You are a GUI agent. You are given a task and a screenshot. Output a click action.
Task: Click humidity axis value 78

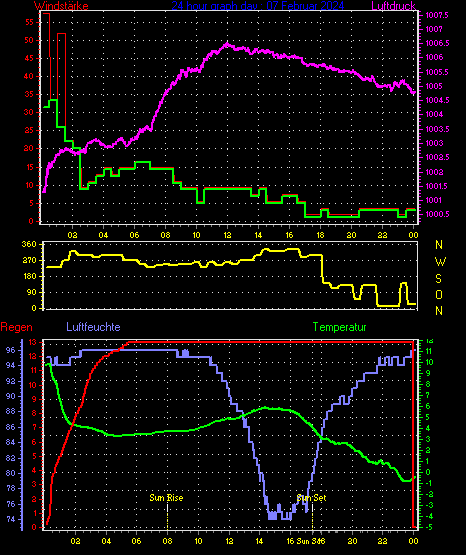pos(11,488)
